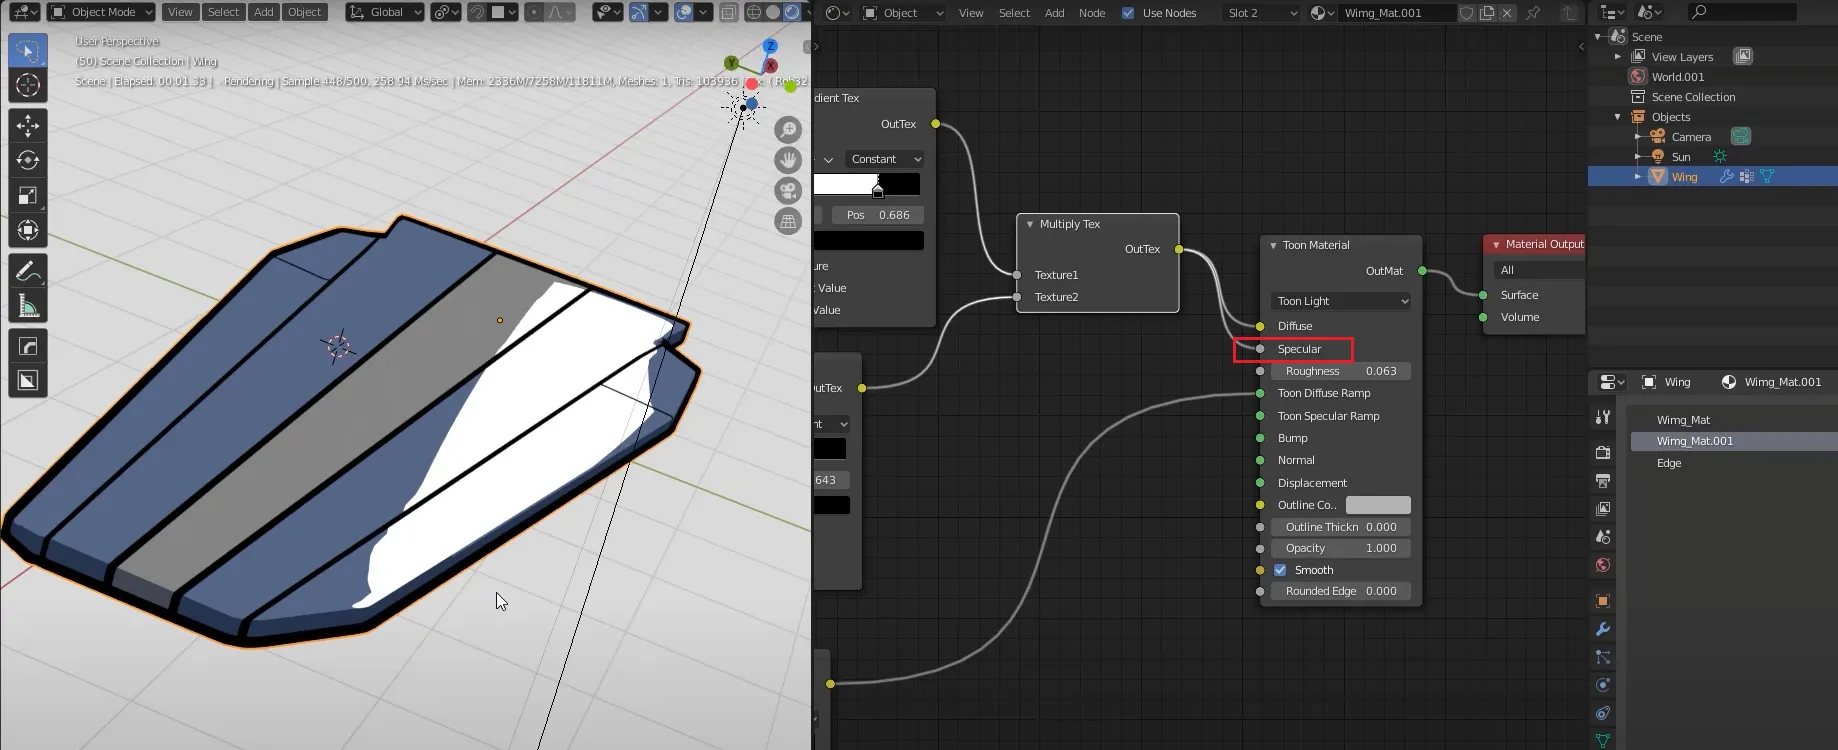Image resolution: width=1838 pixels, height=750 pixels.
Task: Select Wimg_Mat material slot in list
Action: 1683,420
